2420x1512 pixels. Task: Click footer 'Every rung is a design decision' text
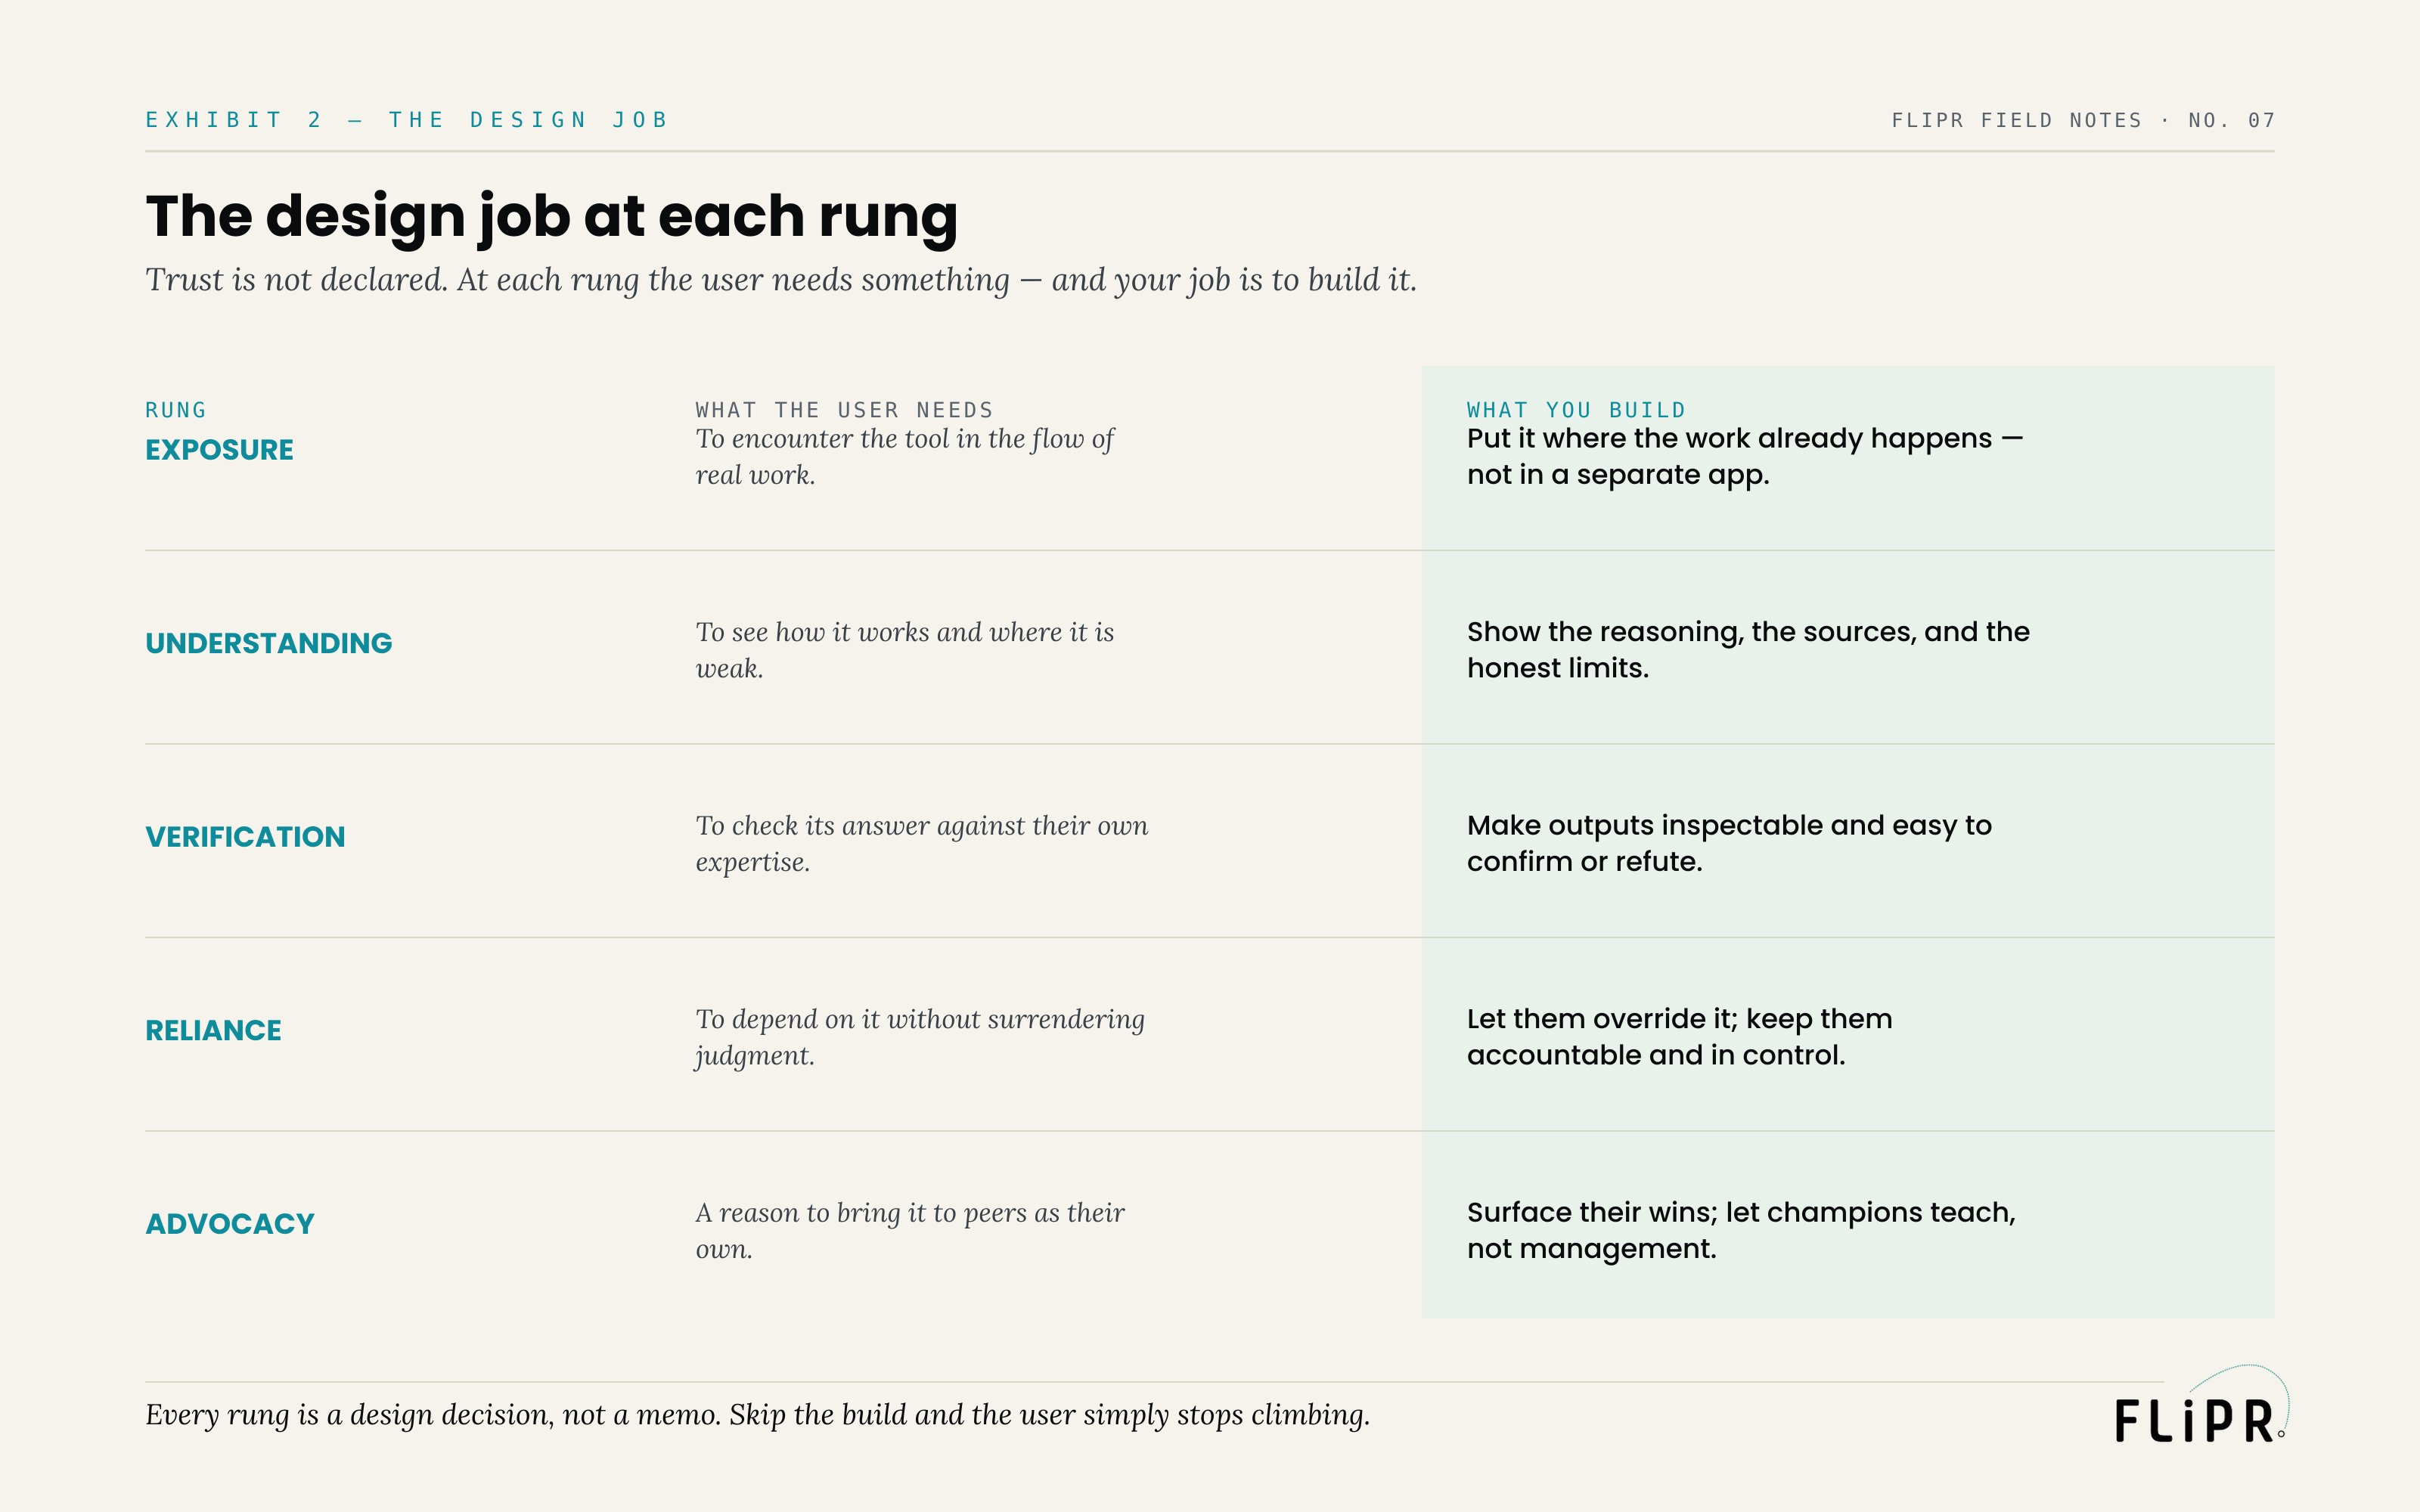tap(757, 1415)
